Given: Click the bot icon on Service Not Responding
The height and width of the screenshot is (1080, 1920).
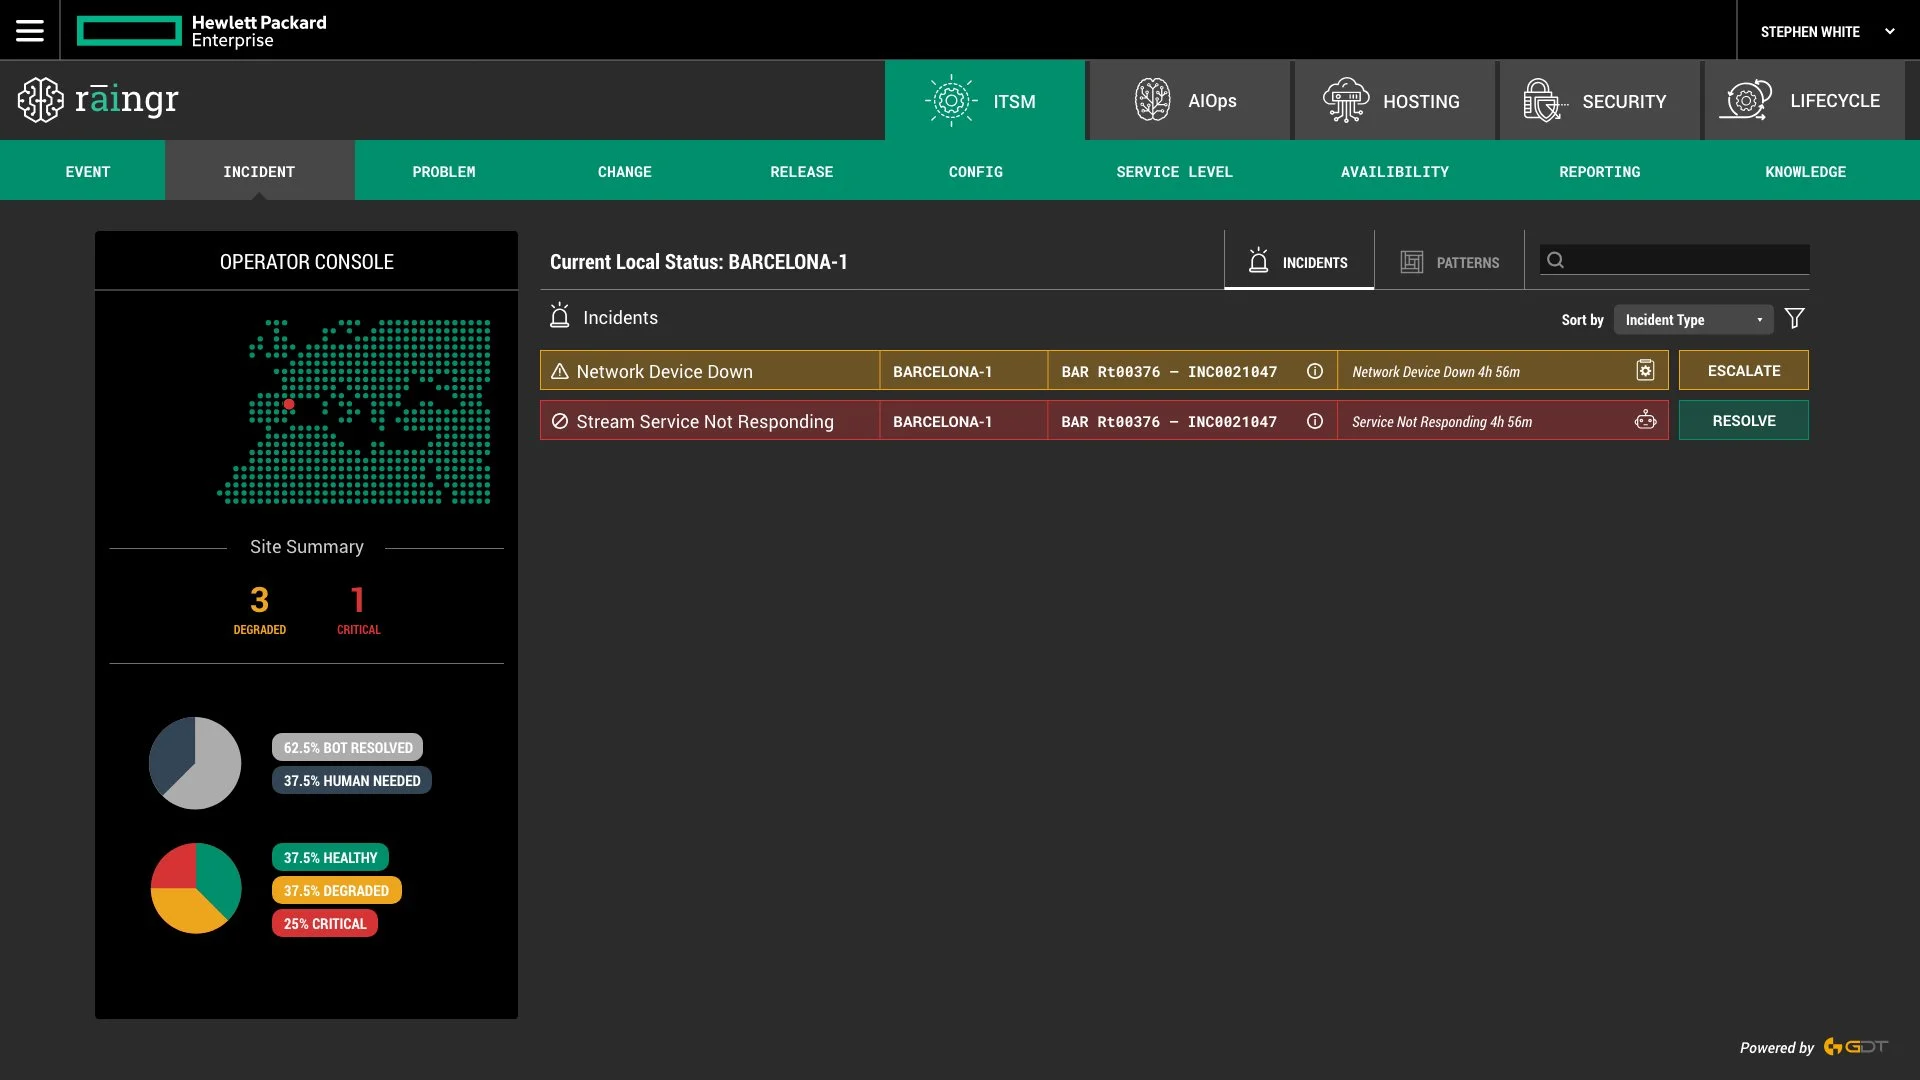Looking at the screenshot, I should (x=1645, y=421).
